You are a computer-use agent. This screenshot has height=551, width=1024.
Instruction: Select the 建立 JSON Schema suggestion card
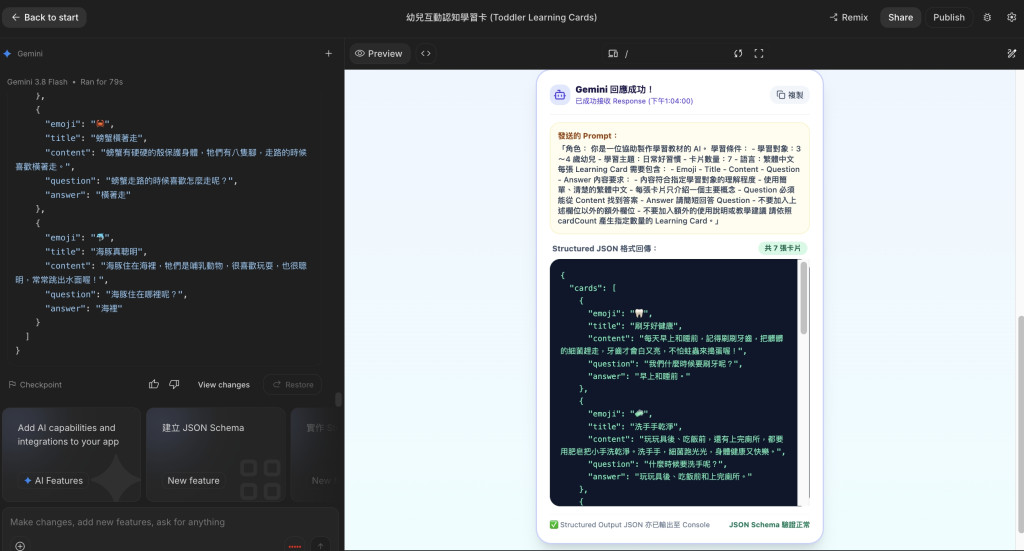pyautogui.click(x=216, y=454)
